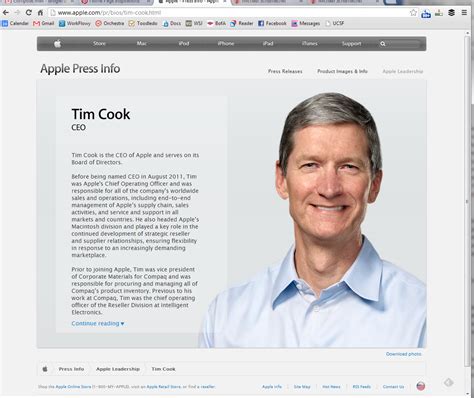The height and width of the screenshot is (398, 474).
Task: Click the download extension icon in toolbar
Action: [x=439, y=13]
